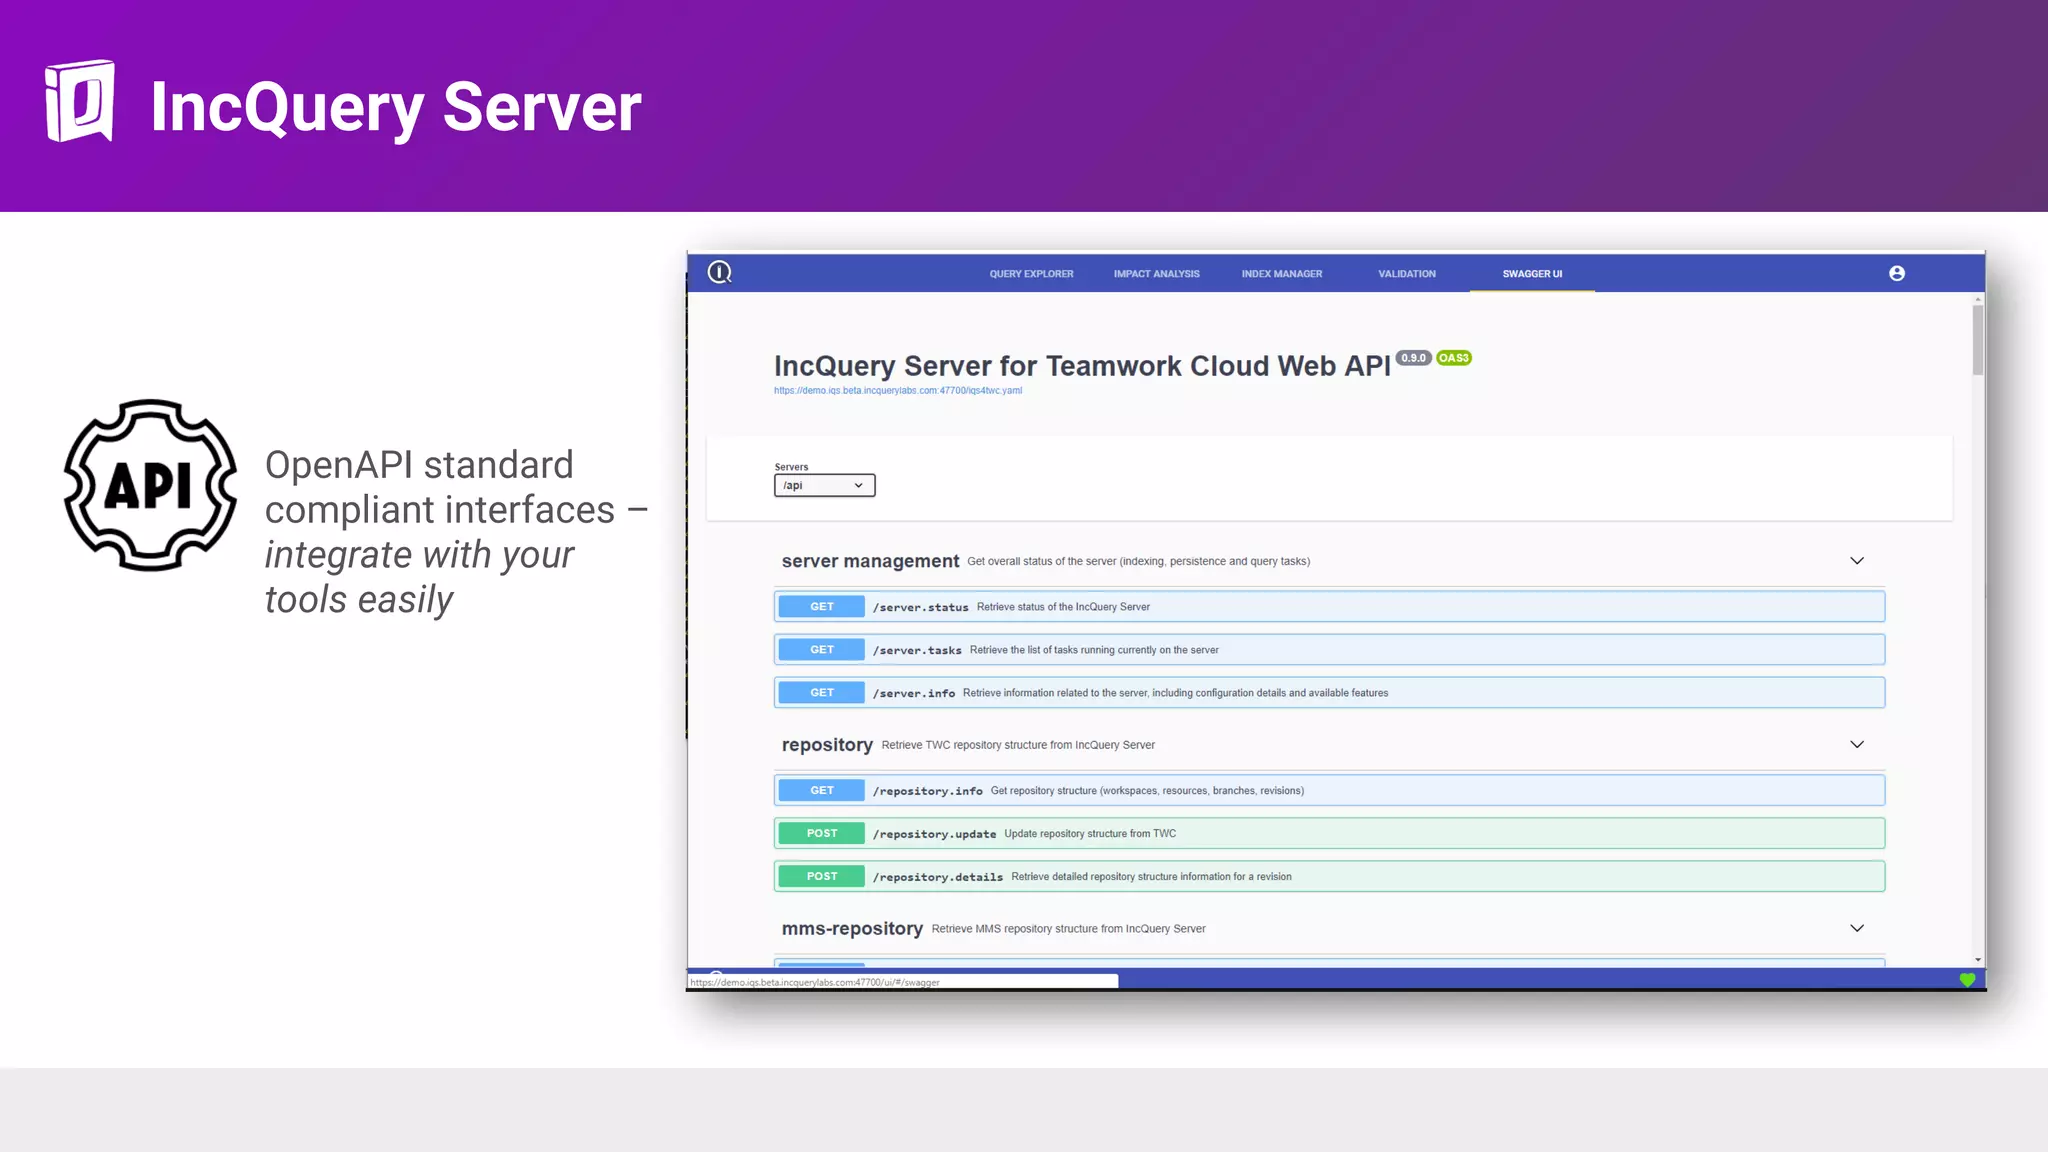This screenshot has width=2048, height=1152.
Task: Open the iqs4twc.yaml specification link
Action: [x=898, y=391]
